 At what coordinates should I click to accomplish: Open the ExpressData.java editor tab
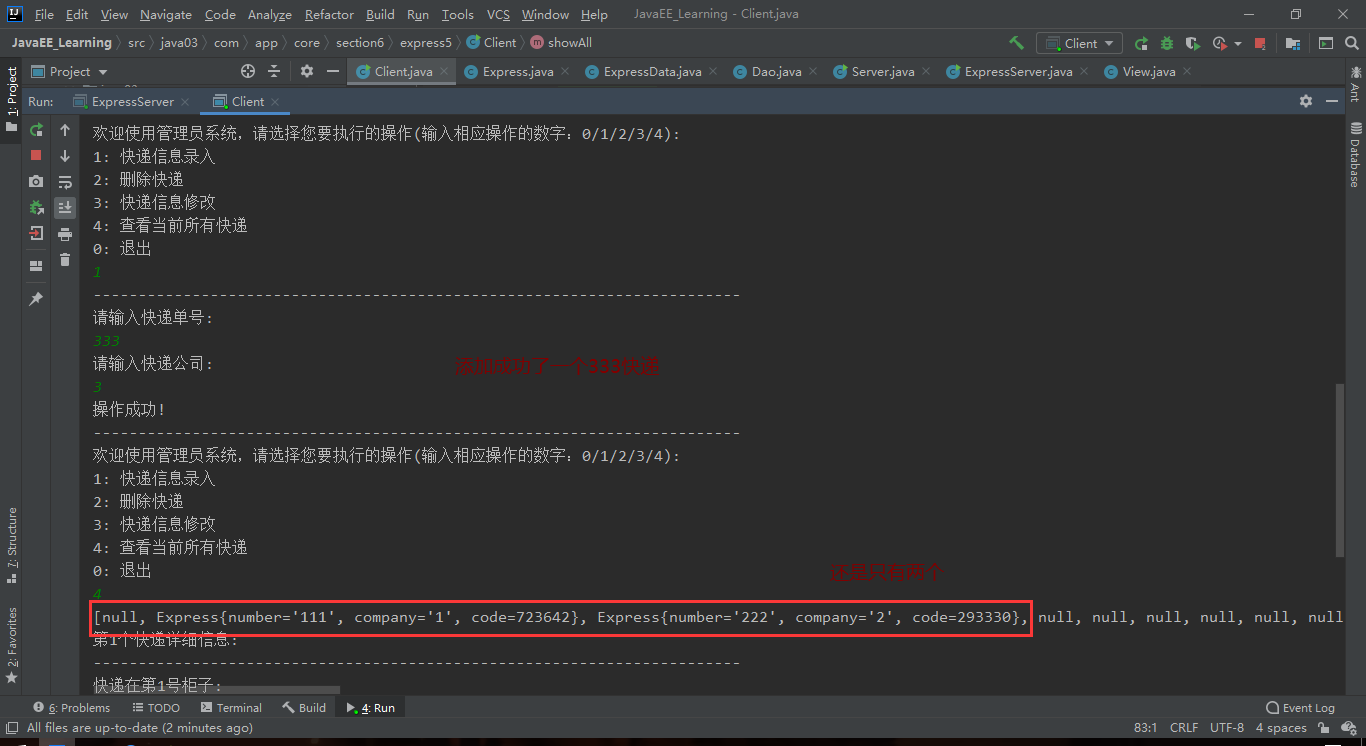click(652, 71)
